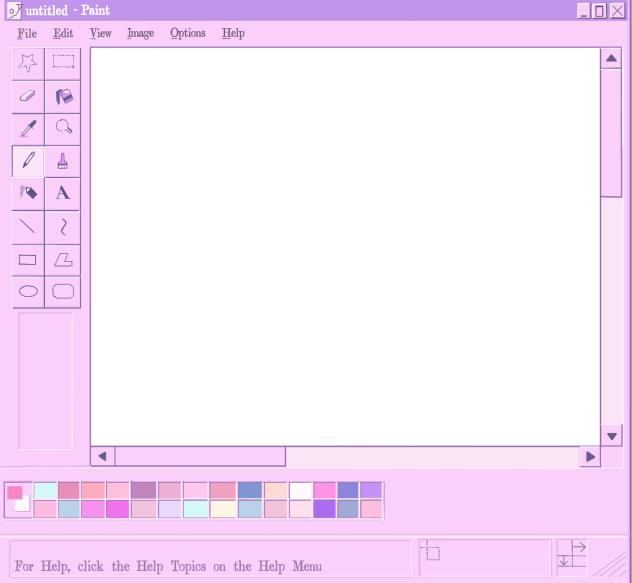Open the Edit menu
The height and width of the screenshot is (583, 632).
click(x=63, y=33)
